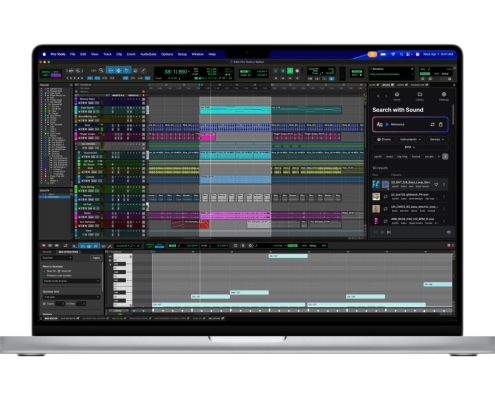
Task: Open Spotlight search in menu bar
Action: pyautogui.click(x=401, y=54)
